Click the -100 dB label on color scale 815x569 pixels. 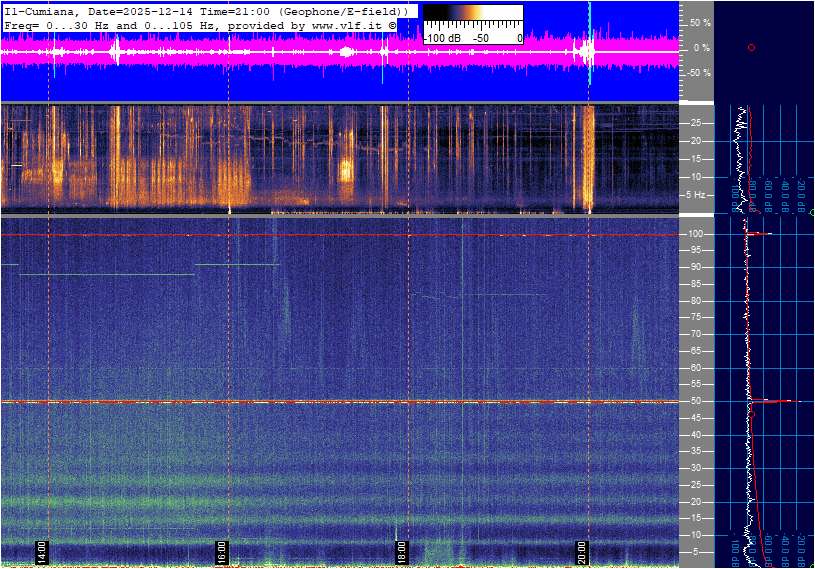[x=441, y=38]
